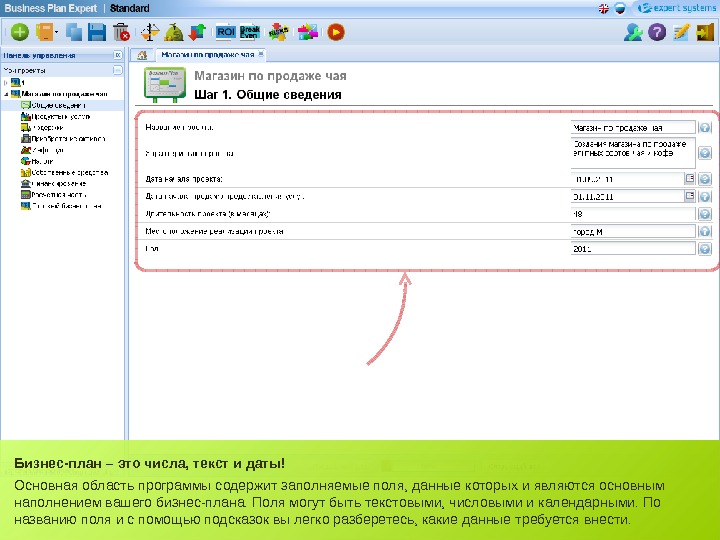Open the Risks analysis icon
Screen dimensions: 720x540
278,32
